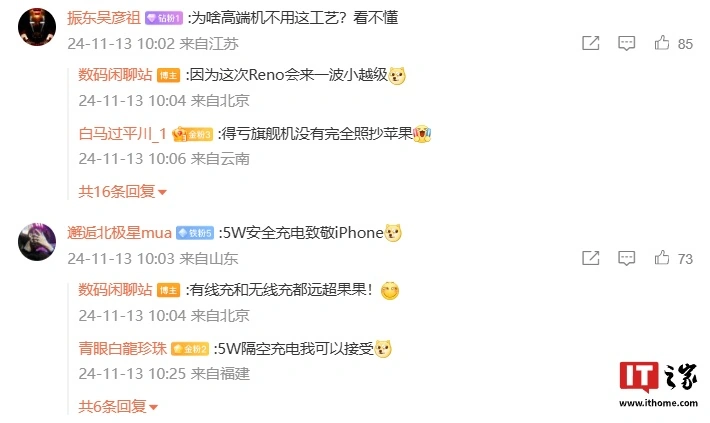This screenshot has height=423, width=710.
Task: Open reply bubble on 5W安全充电 comment
Action: point(627,258)
